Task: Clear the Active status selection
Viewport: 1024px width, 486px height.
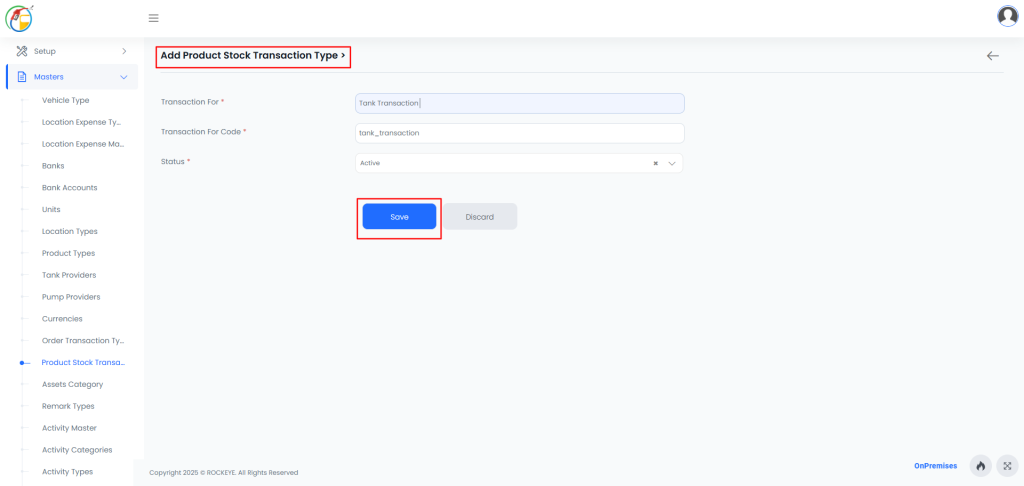Action: (x=655, y=163)
